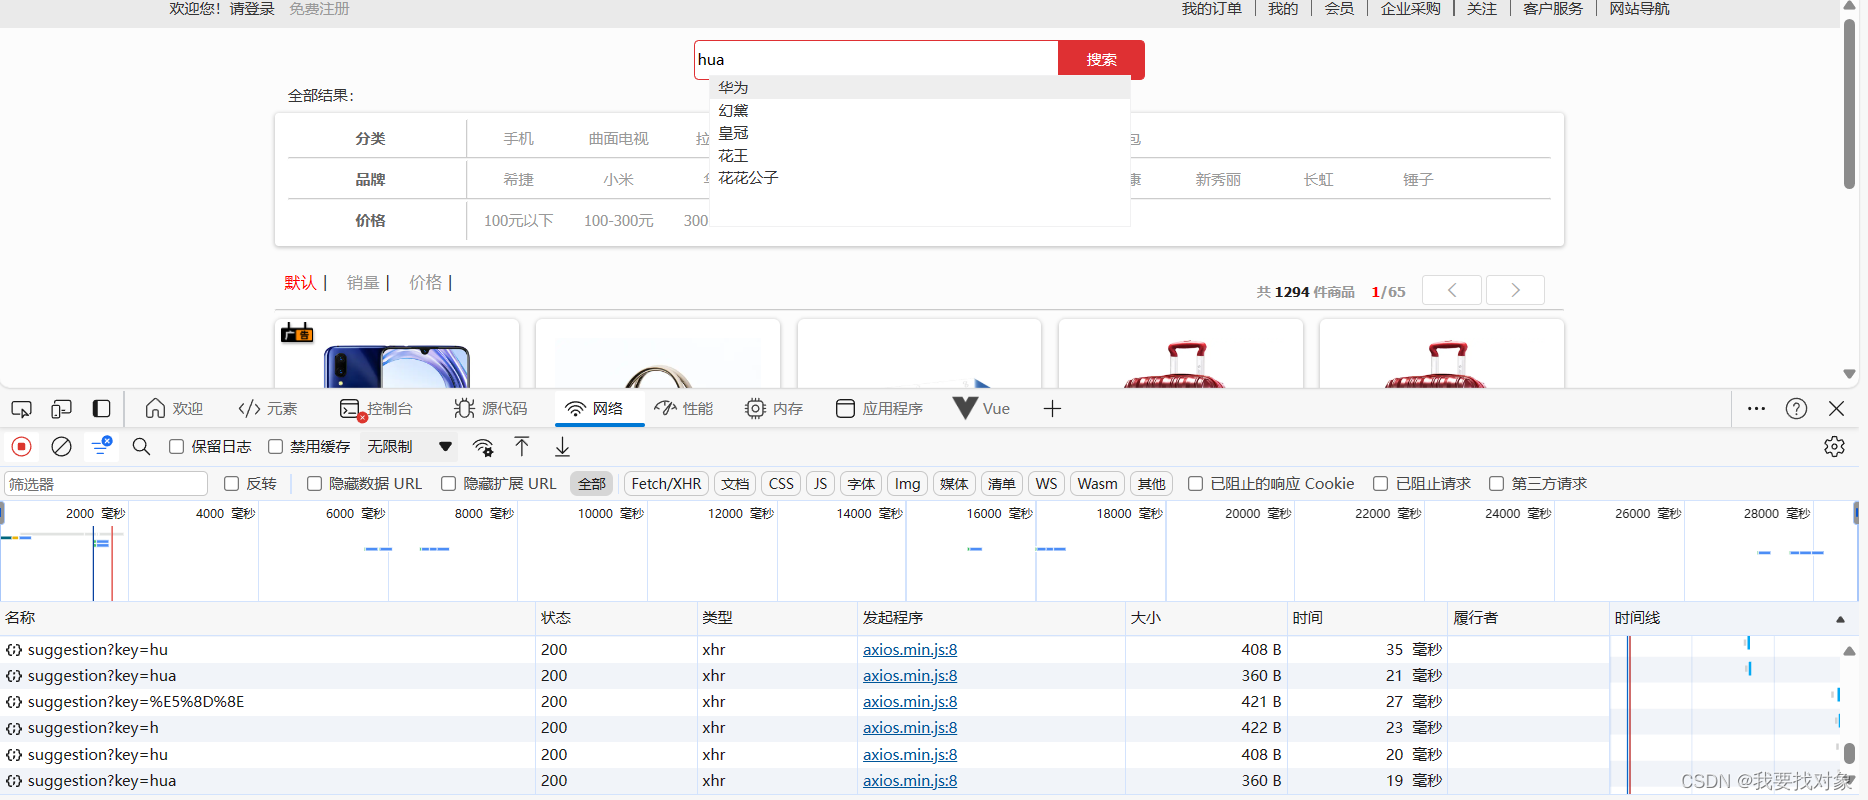
Task: Filter requests by 媒体
Action: click(954, 484)
